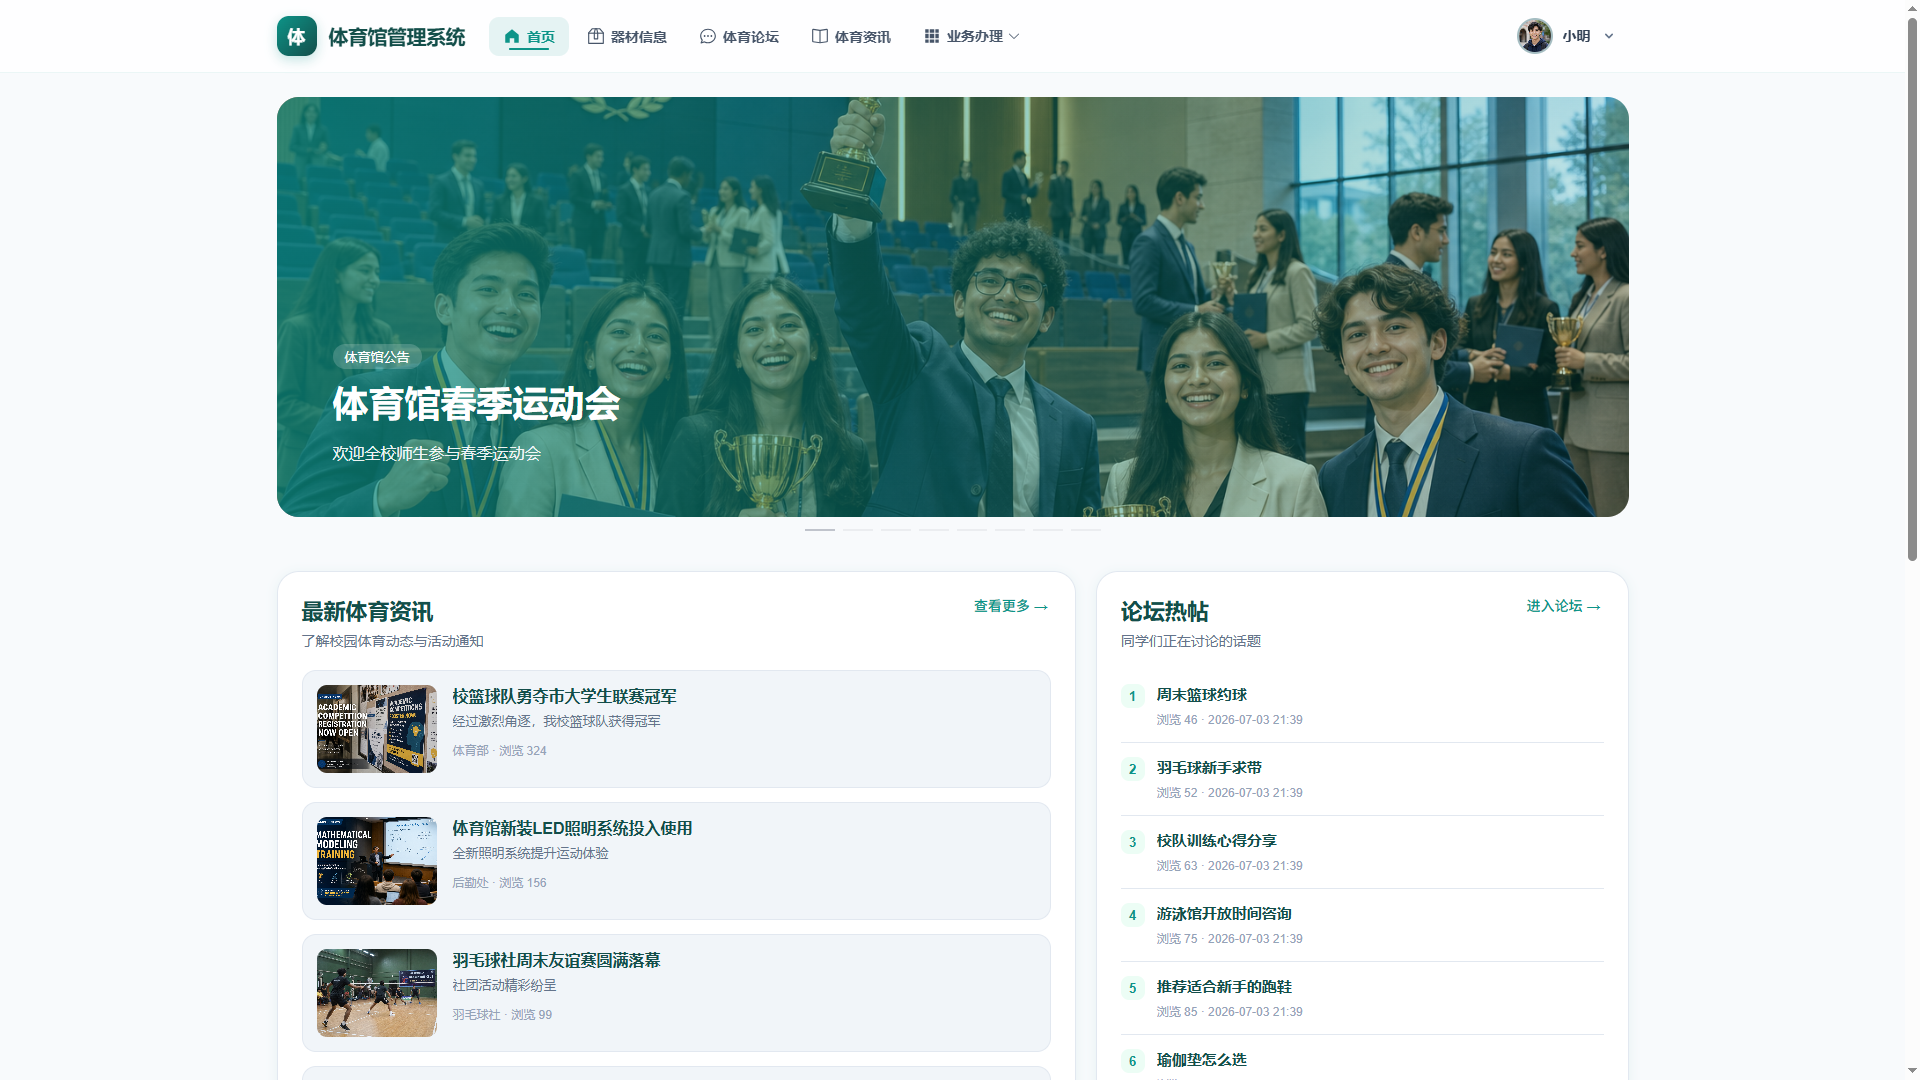
Task: Click rank badge 3 beside 校队训练心得分享
Action: click(x=1133, y=842)
